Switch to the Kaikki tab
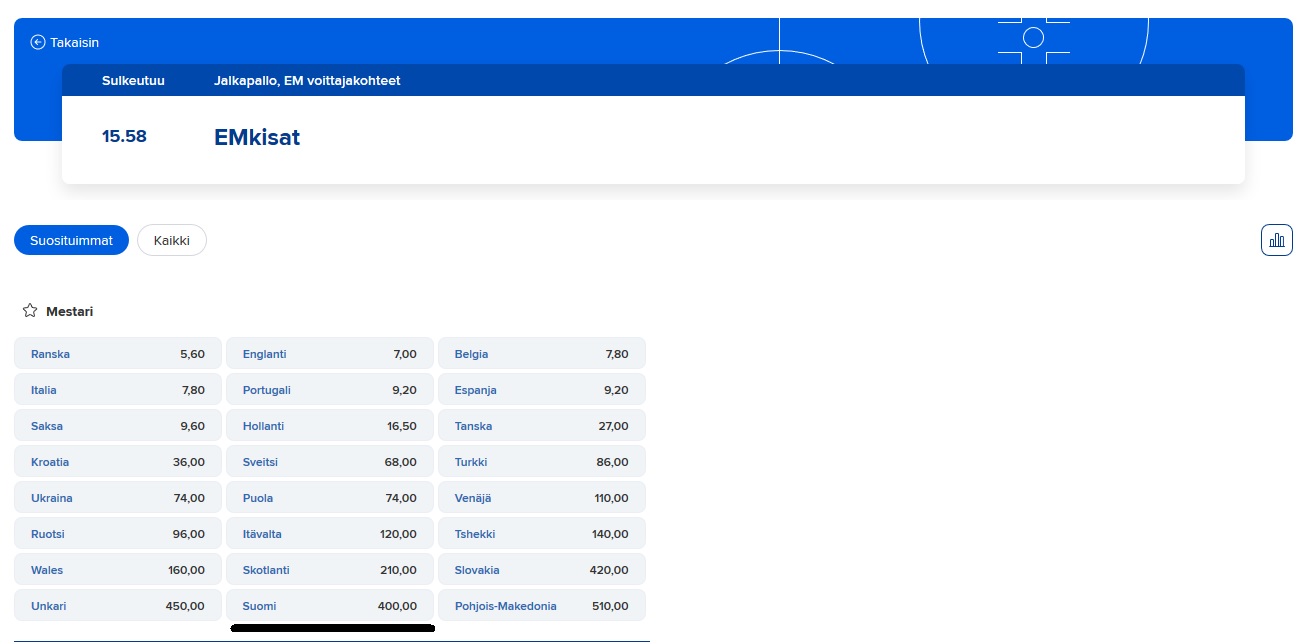Viewport: 1298px width, 644px height. pos(171,240)
